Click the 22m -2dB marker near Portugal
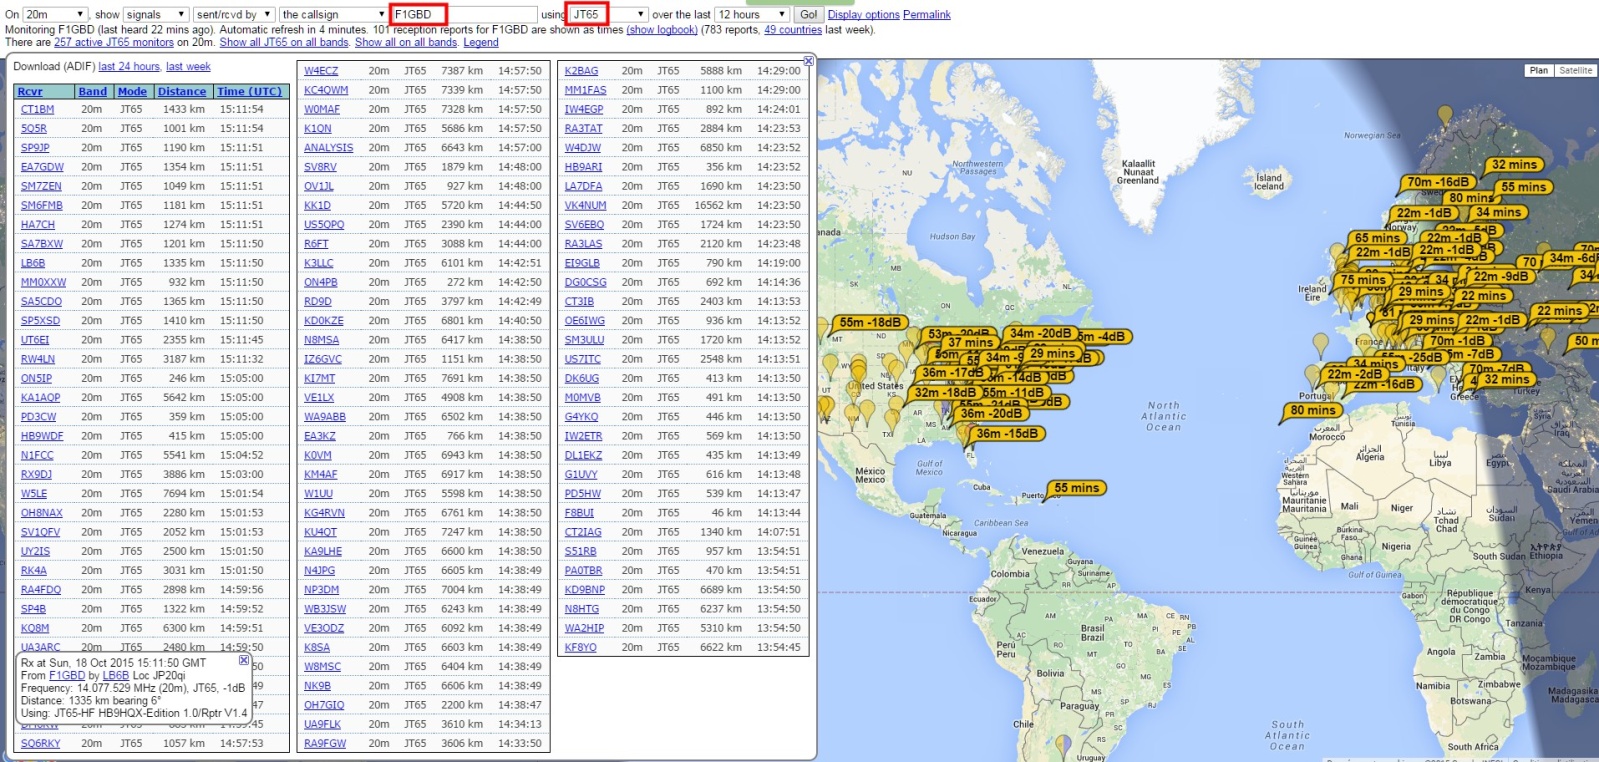This screenshot has width=1599, height=762. (x=1353, y=374)
